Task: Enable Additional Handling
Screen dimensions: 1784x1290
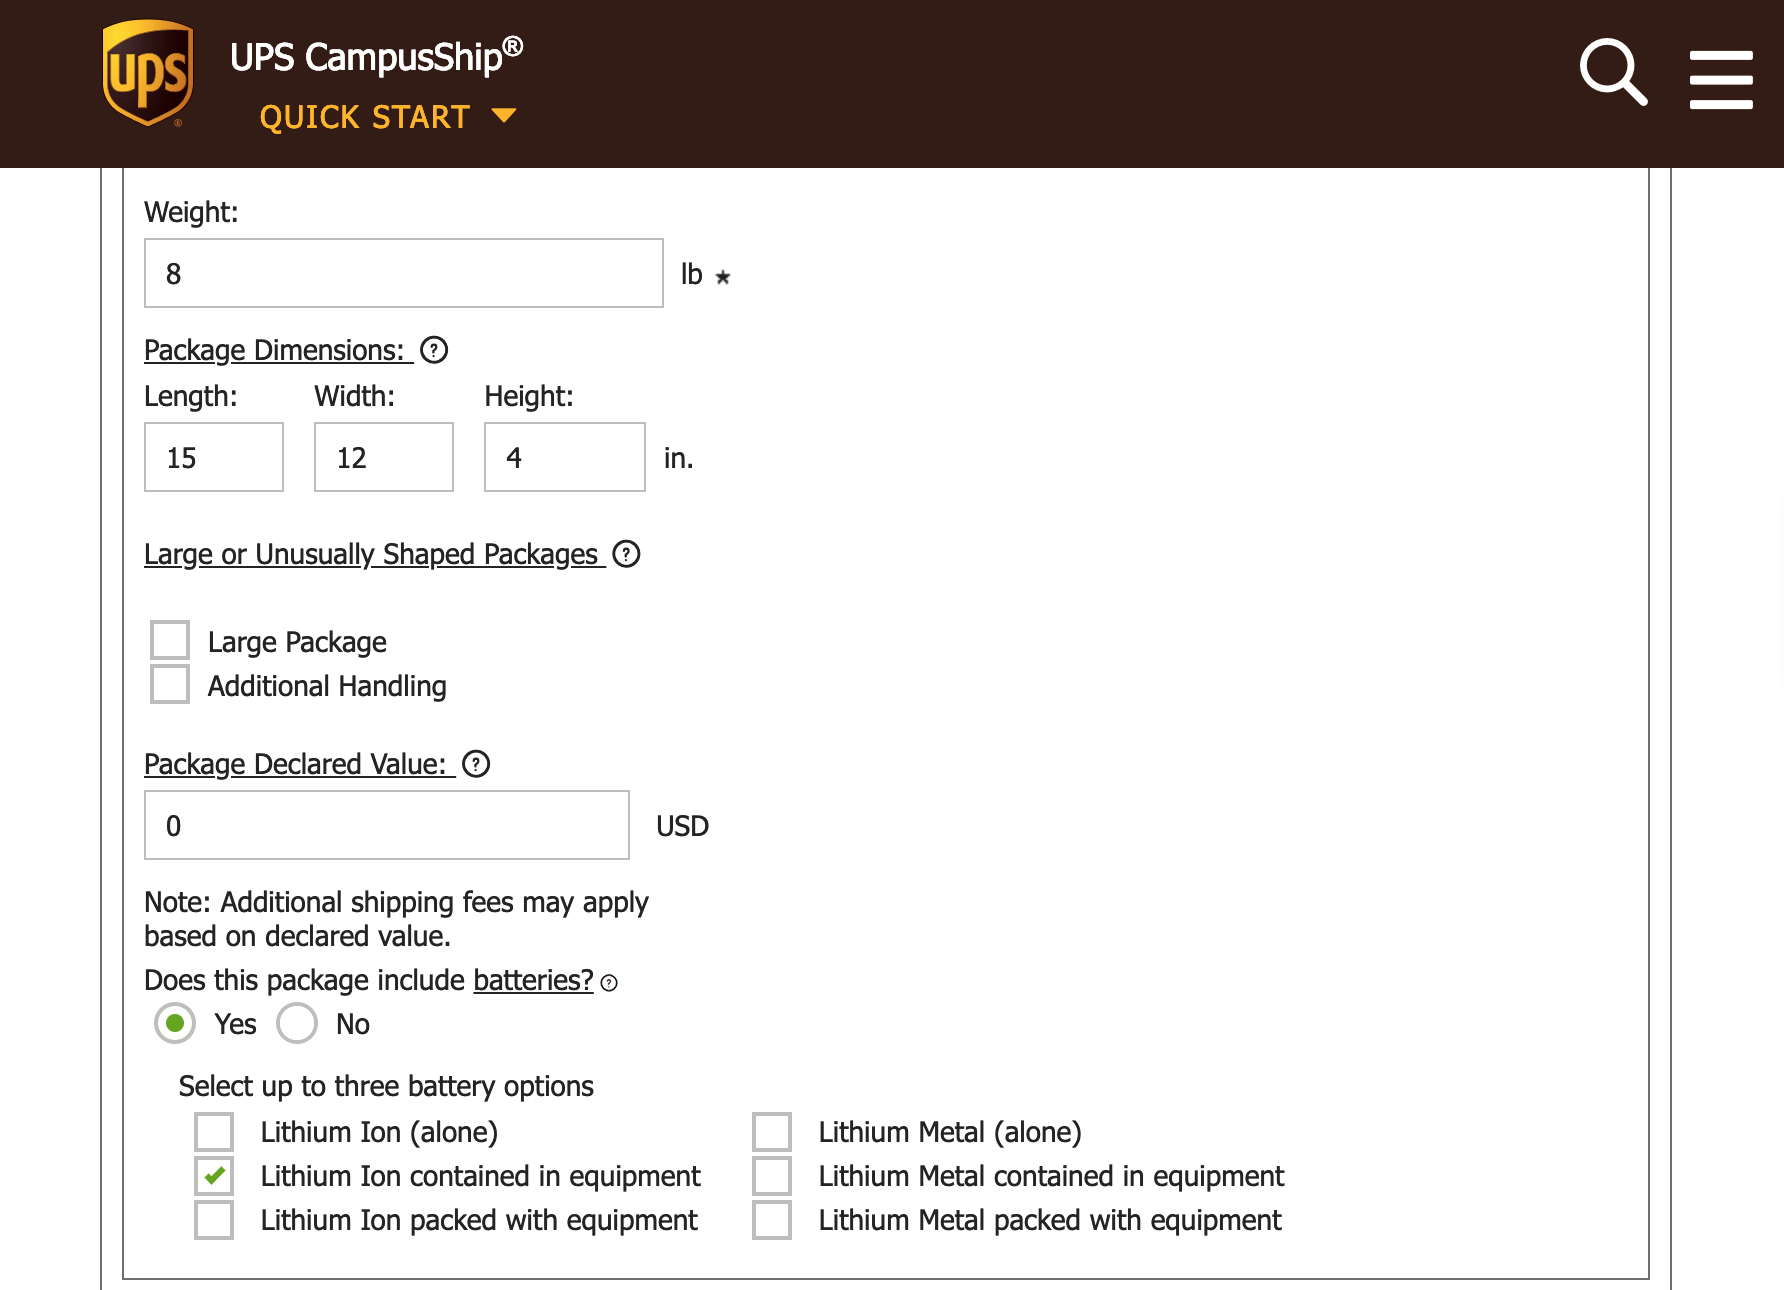Action: 169,684
